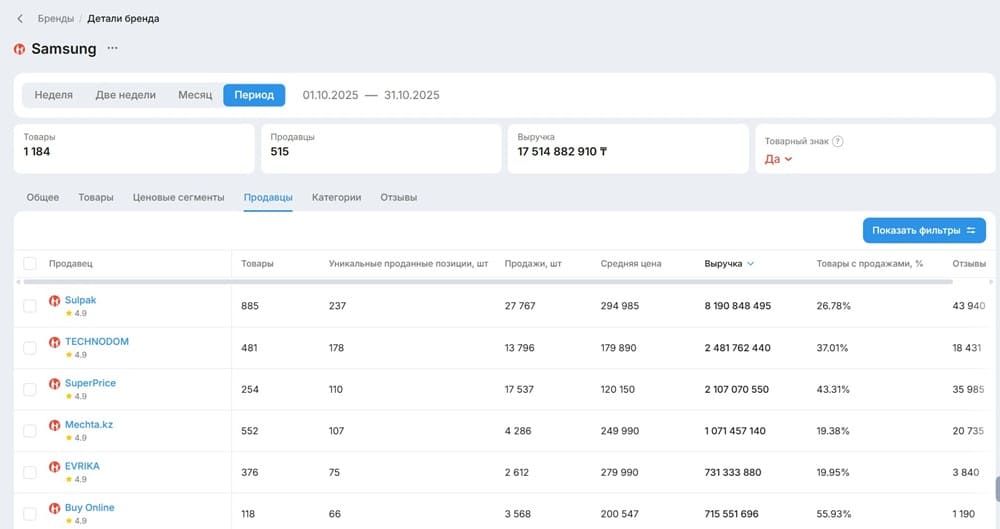The height and width of the screenshot is (529, 1000).
Task: Open the Категории tab
Action: click(336, 198)
